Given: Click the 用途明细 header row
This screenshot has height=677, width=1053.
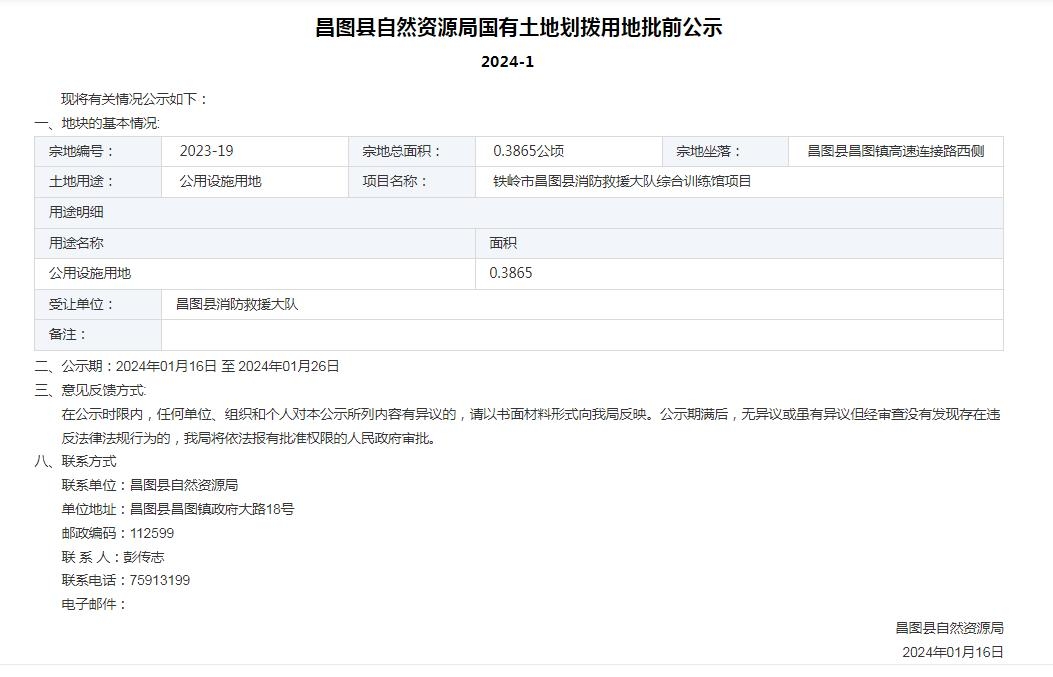Looking at the screenshot, I should (518, 212).
